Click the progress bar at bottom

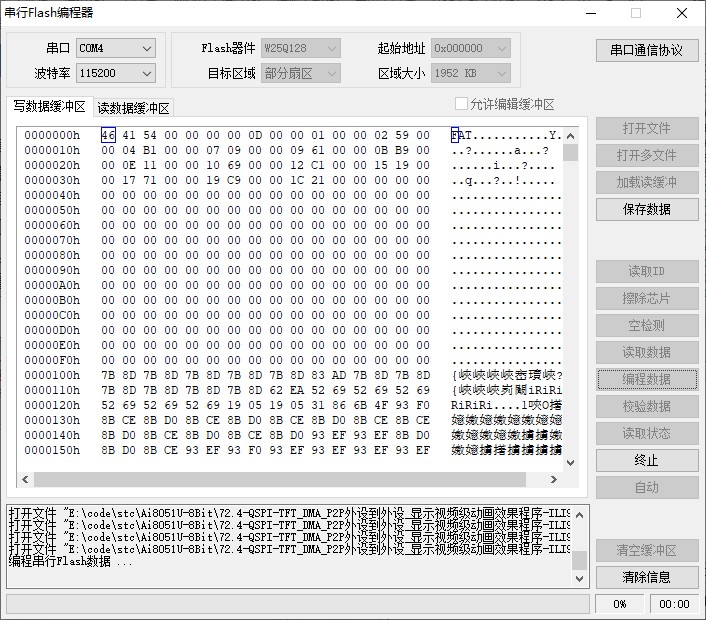pyautogui.click(x=298, y=604)
